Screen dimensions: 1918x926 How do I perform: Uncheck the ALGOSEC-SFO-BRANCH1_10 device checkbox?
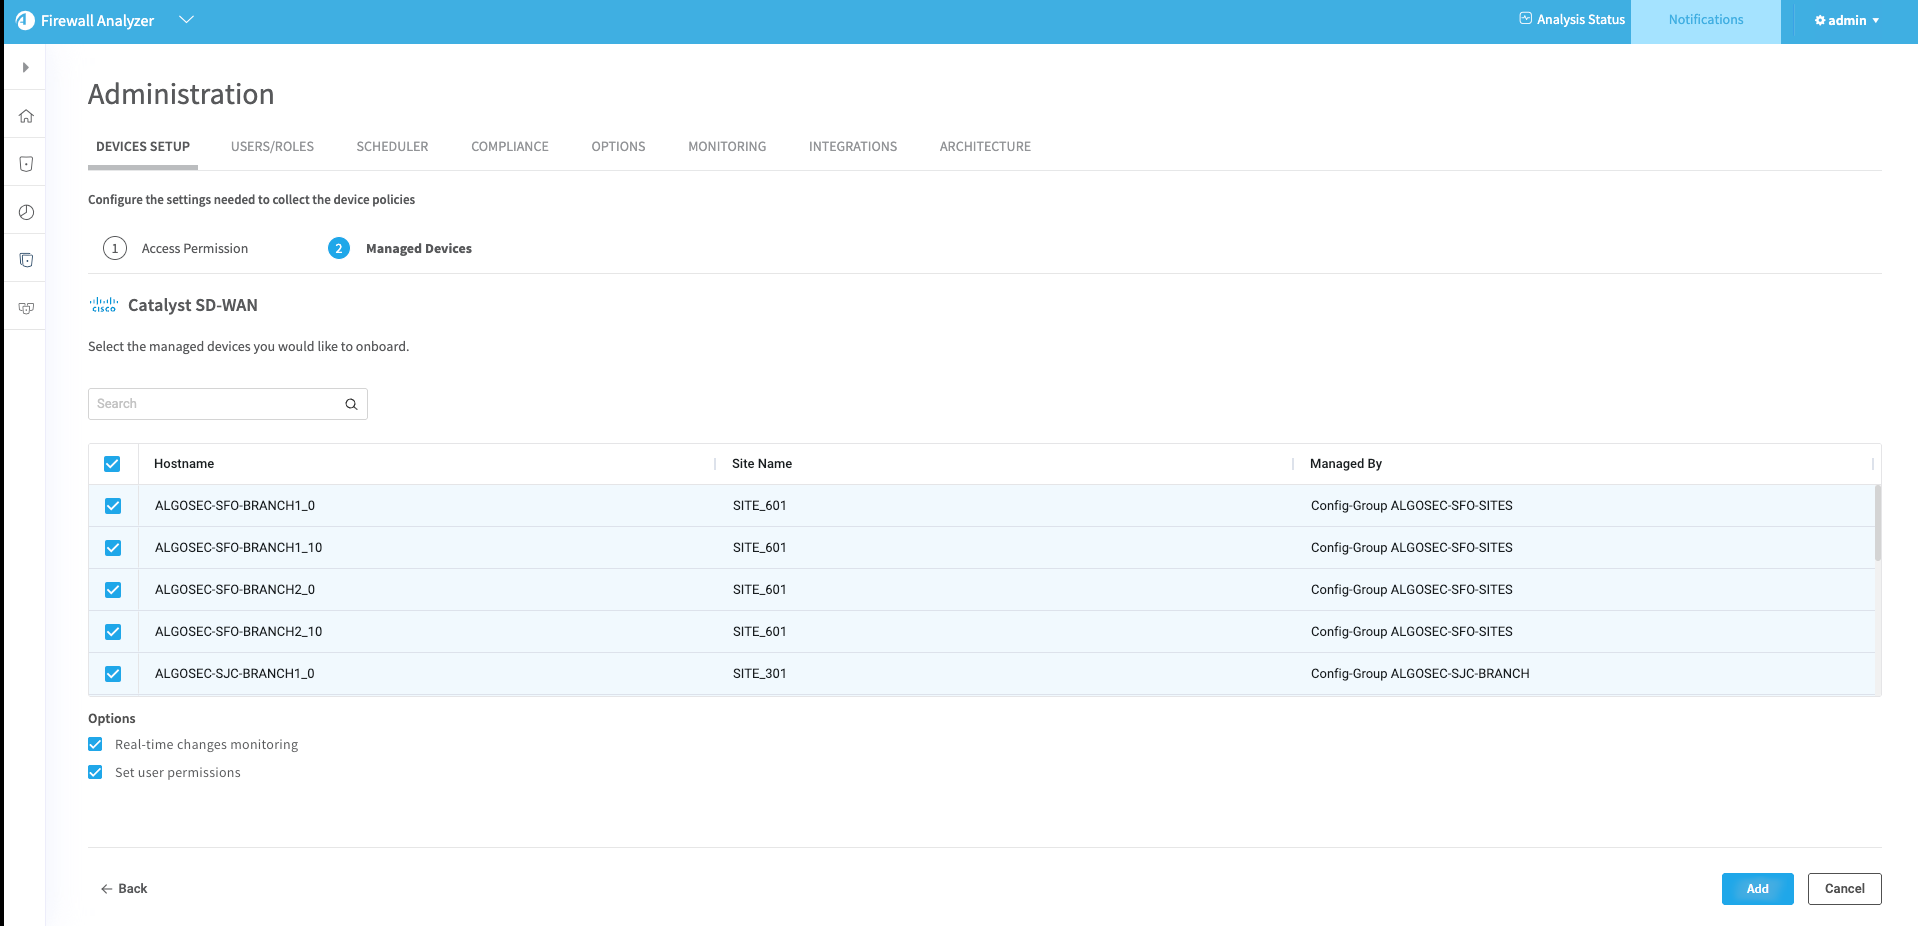pyautogui.click(x=113, y=548)
